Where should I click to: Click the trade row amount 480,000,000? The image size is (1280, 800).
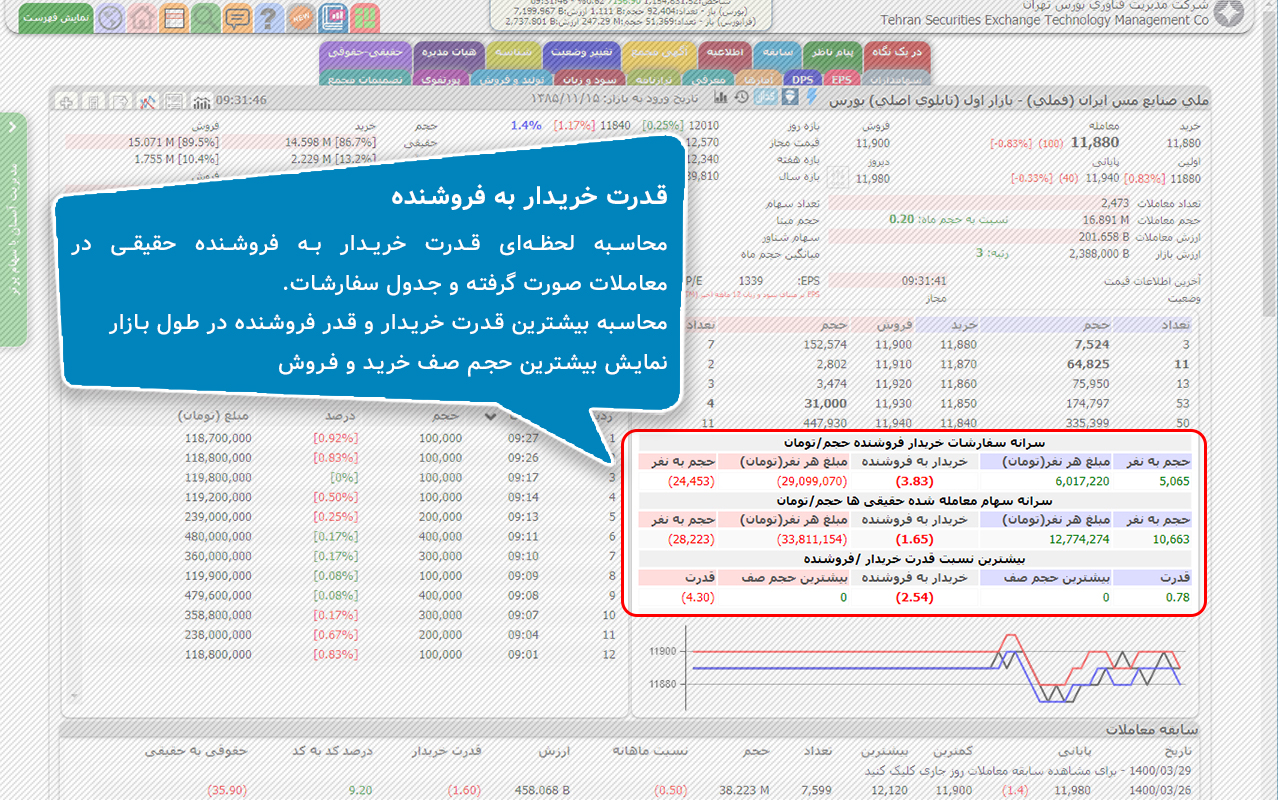(x=218, y=536)
